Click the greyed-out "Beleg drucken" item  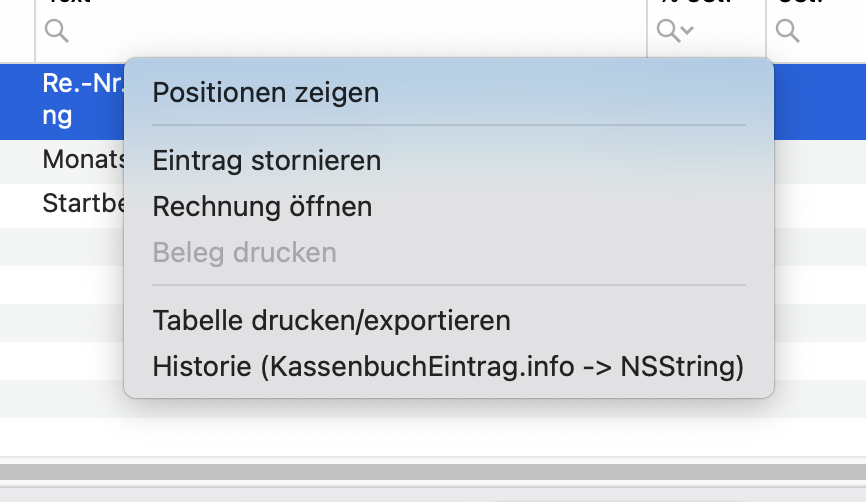[x=244, y=252]
